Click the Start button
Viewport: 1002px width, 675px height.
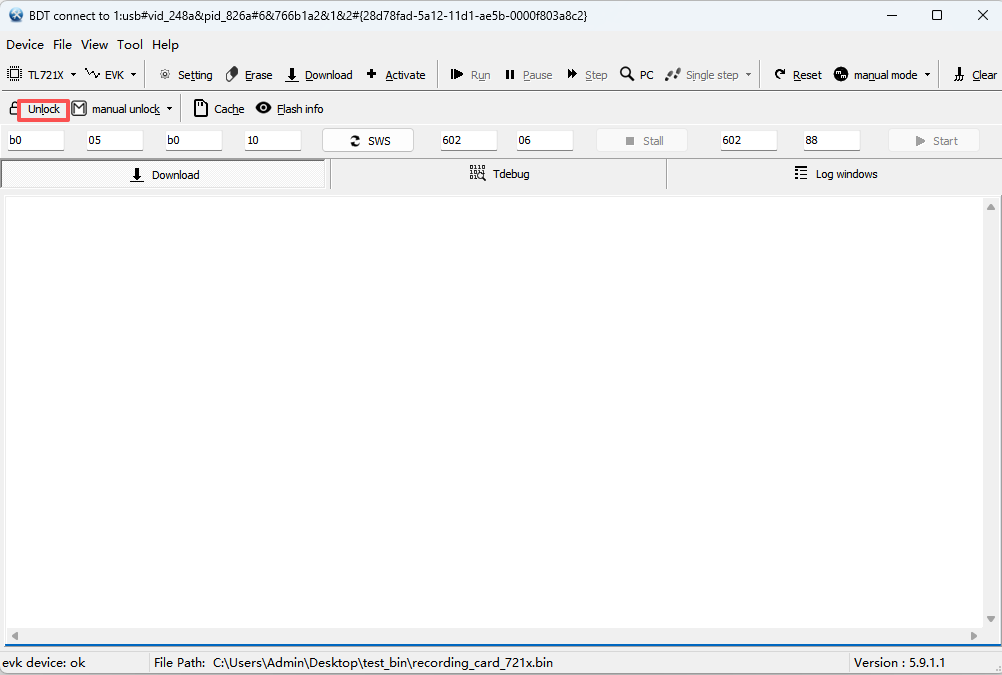click(x=934, y=141)
